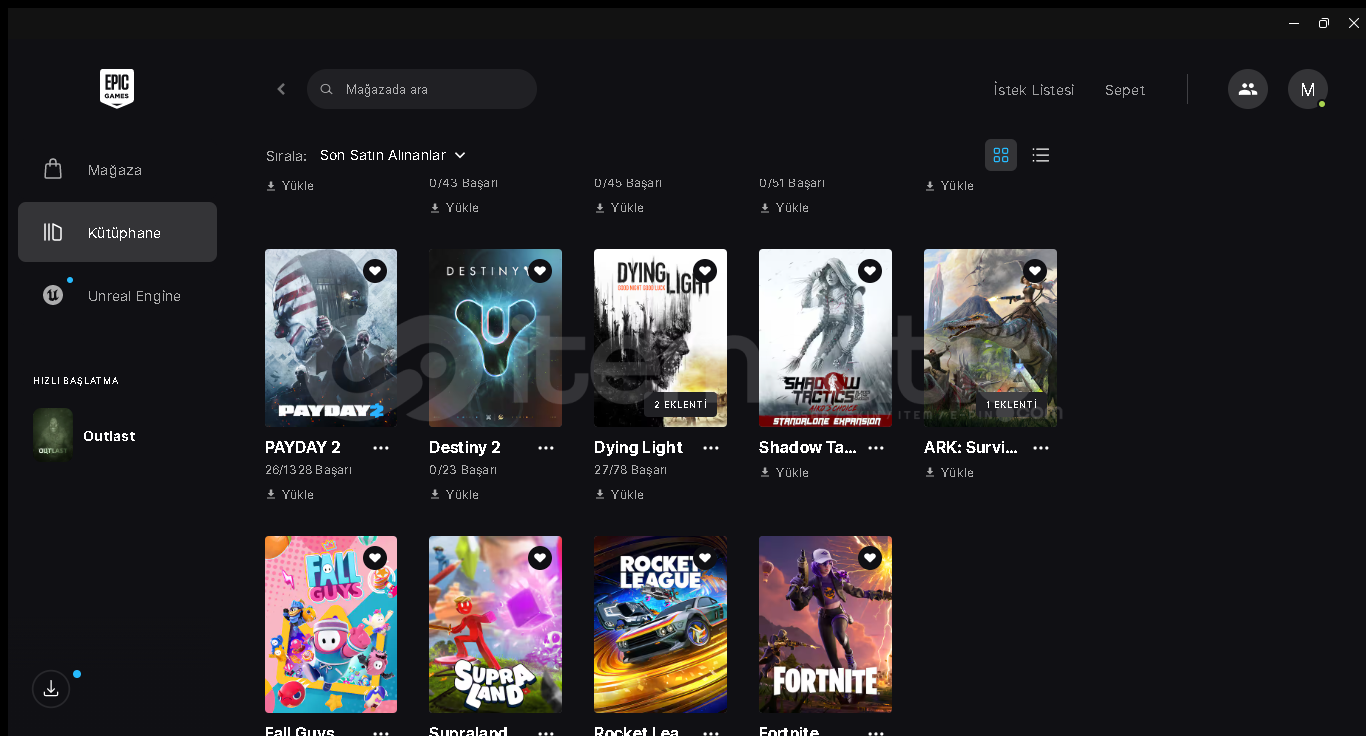Toggle favorite heart on Fall Guys
1366x736 pixels.
coord(375,558)
